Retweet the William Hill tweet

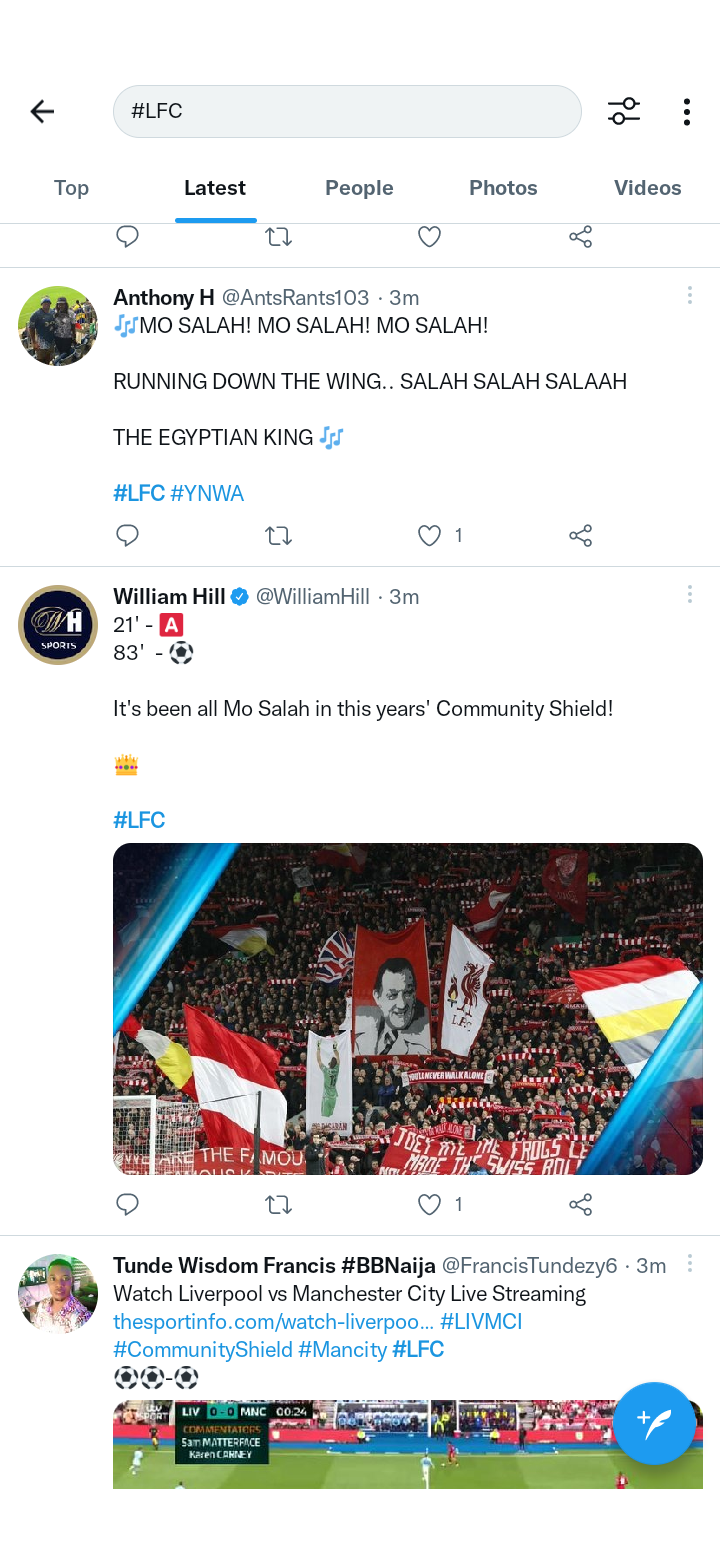278,1204
